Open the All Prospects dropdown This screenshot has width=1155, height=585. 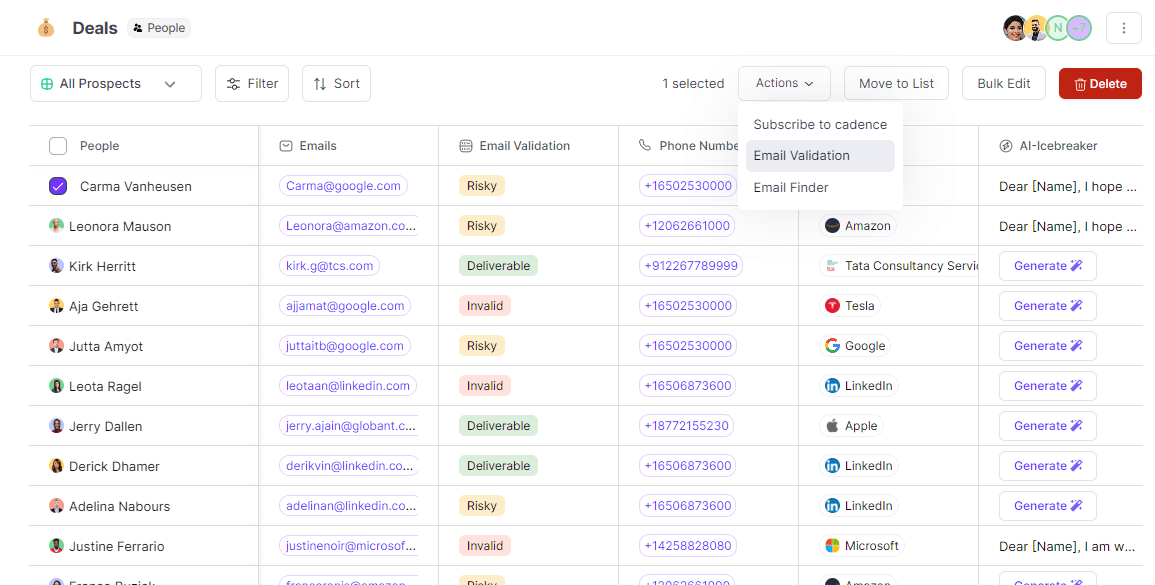coord(170,84)
